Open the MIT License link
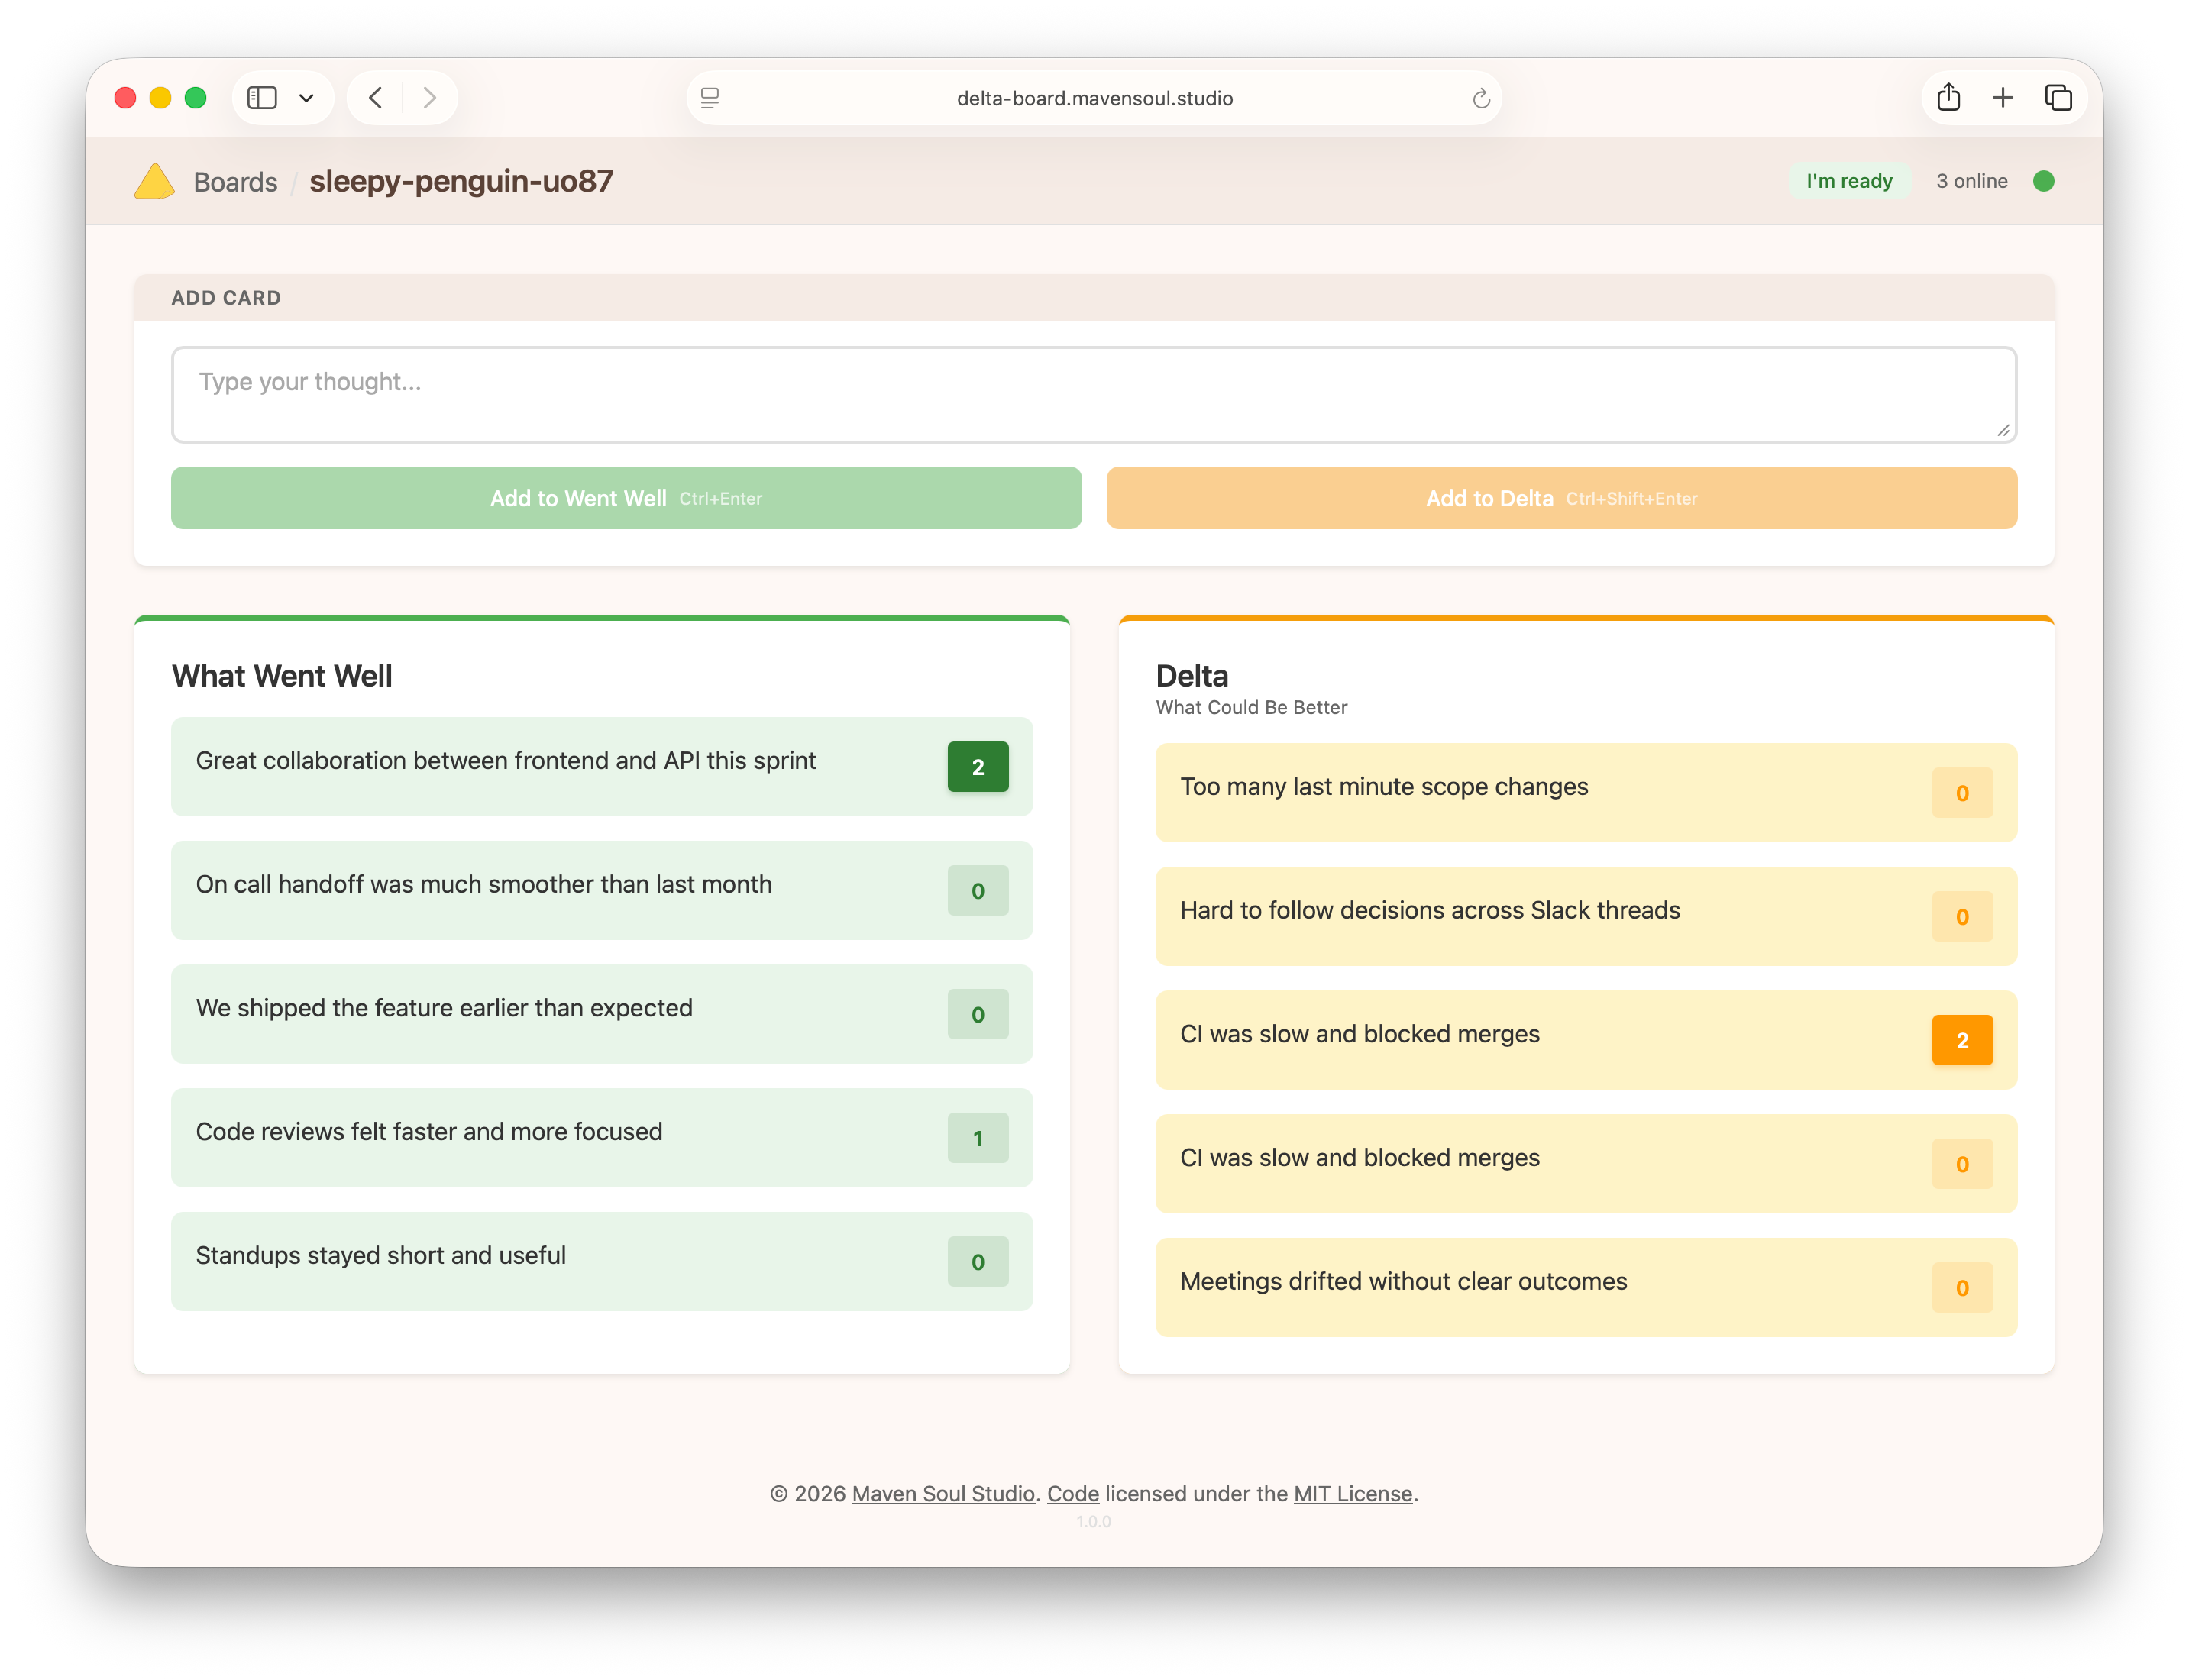2189x1680 pixels. 1352,1493
